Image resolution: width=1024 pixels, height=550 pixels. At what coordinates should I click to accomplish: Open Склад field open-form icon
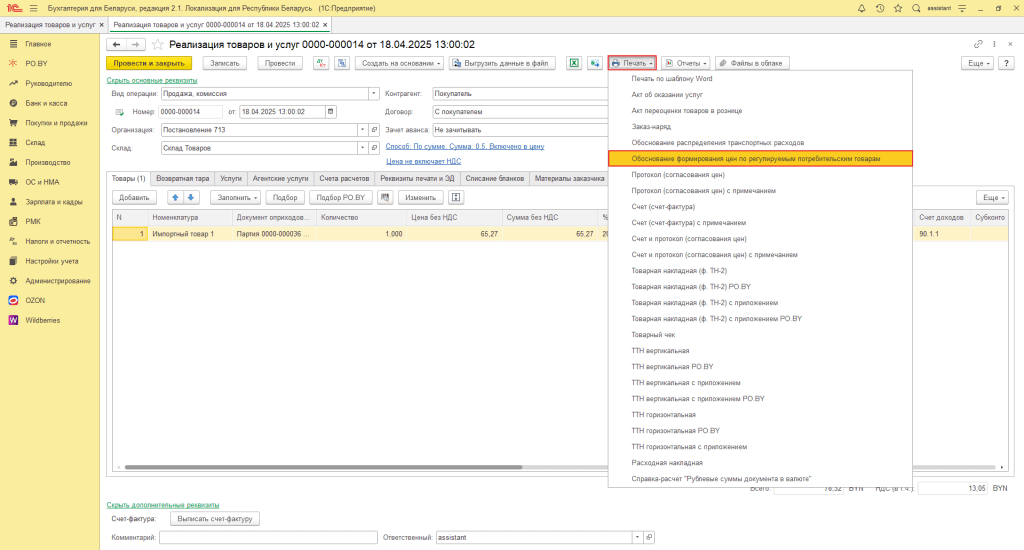pos(374,148)
